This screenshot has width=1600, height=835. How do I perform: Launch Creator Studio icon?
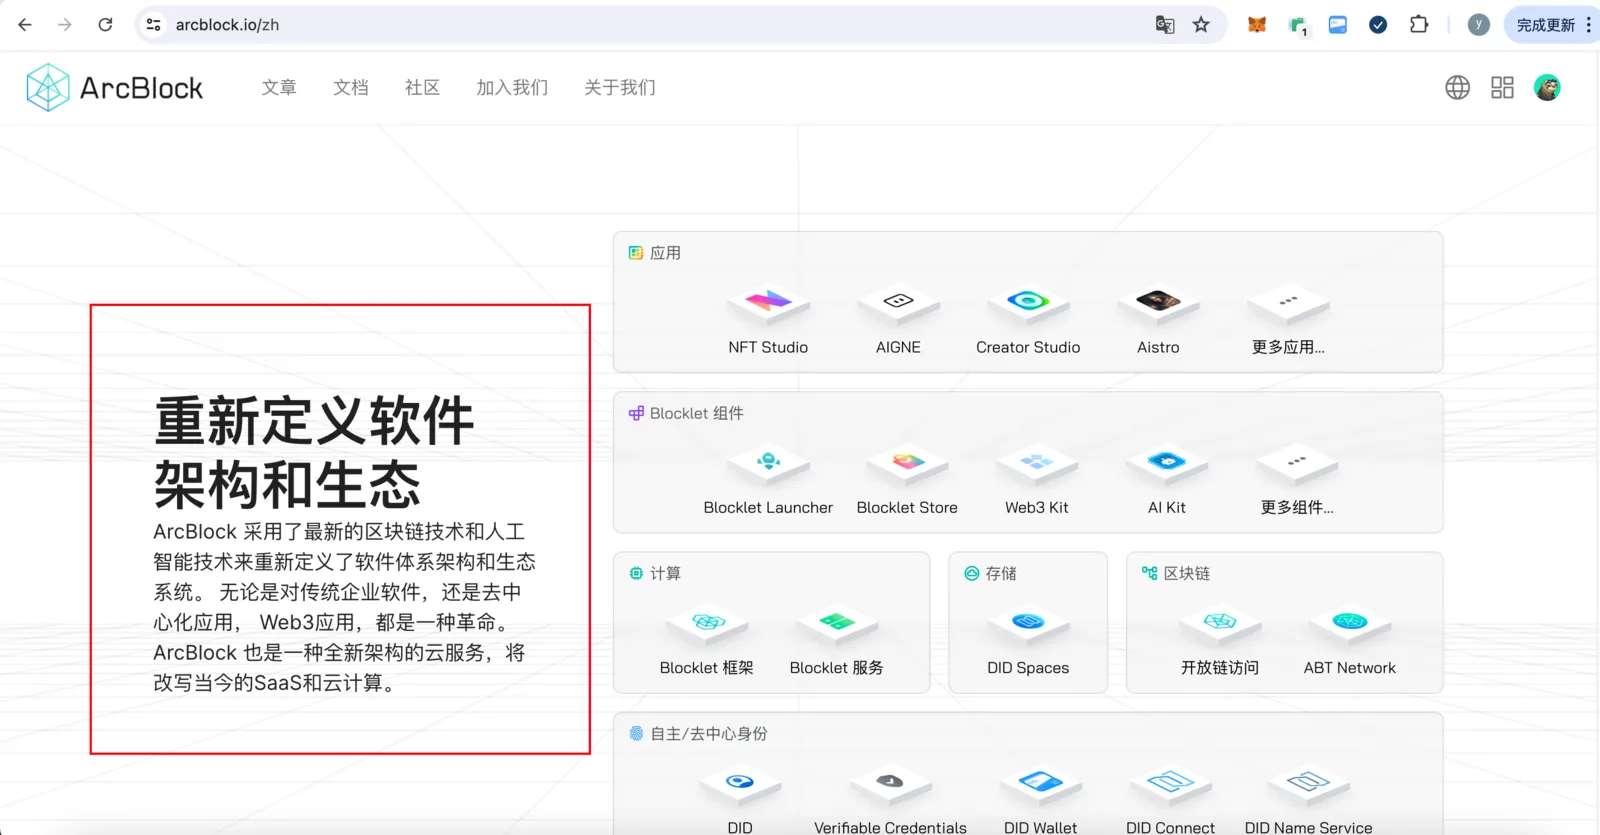coord(1028,302)
